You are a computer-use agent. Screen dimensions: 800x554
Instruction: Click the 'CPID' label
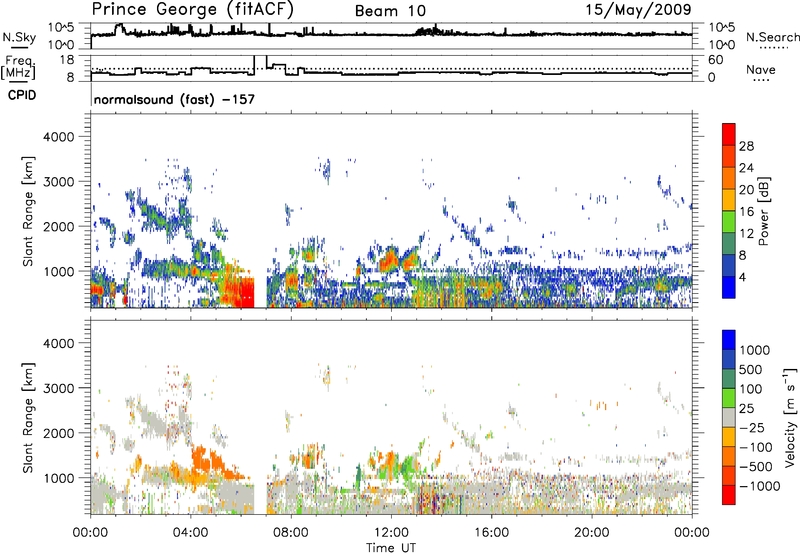coord(22,95)
